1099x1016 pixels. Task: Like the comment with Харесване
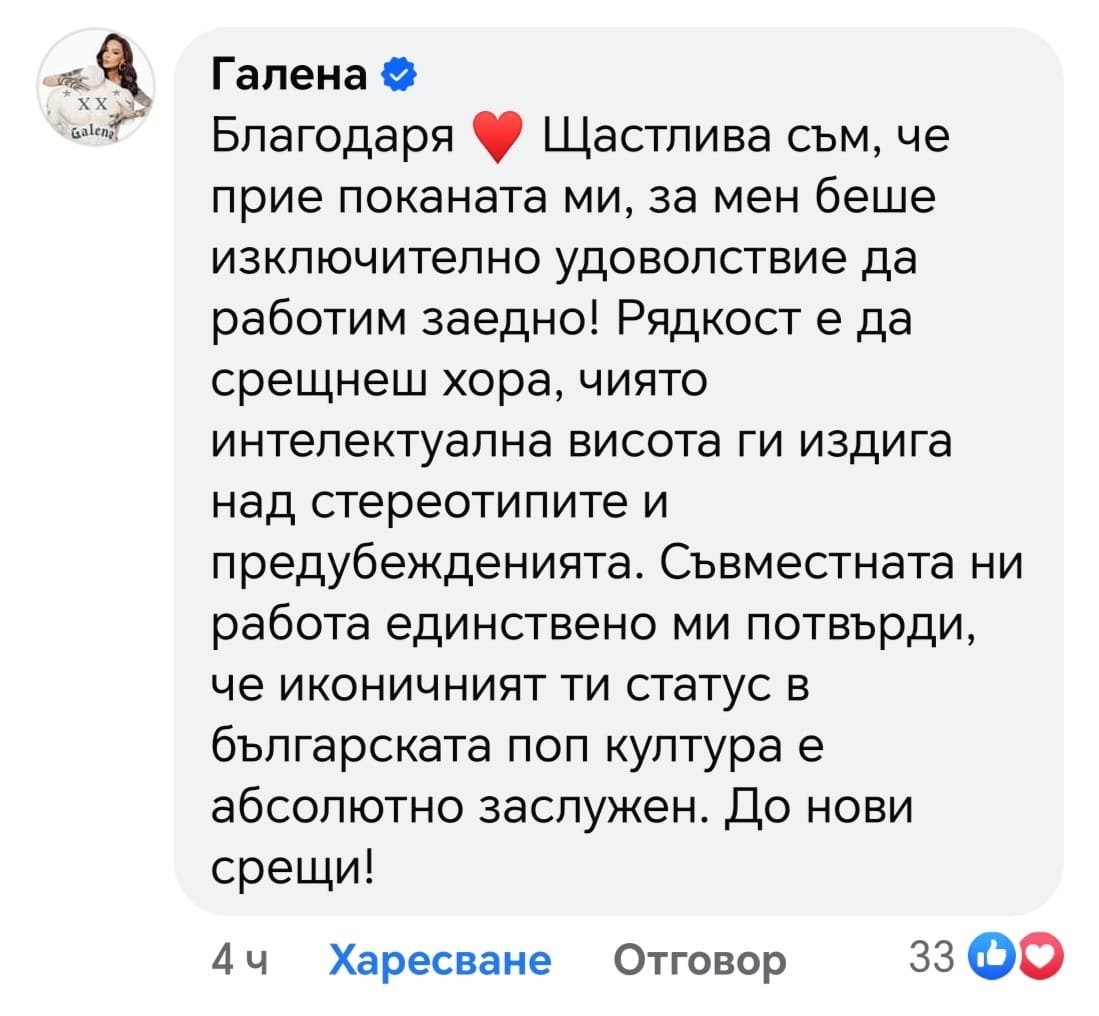coord(440,960)
